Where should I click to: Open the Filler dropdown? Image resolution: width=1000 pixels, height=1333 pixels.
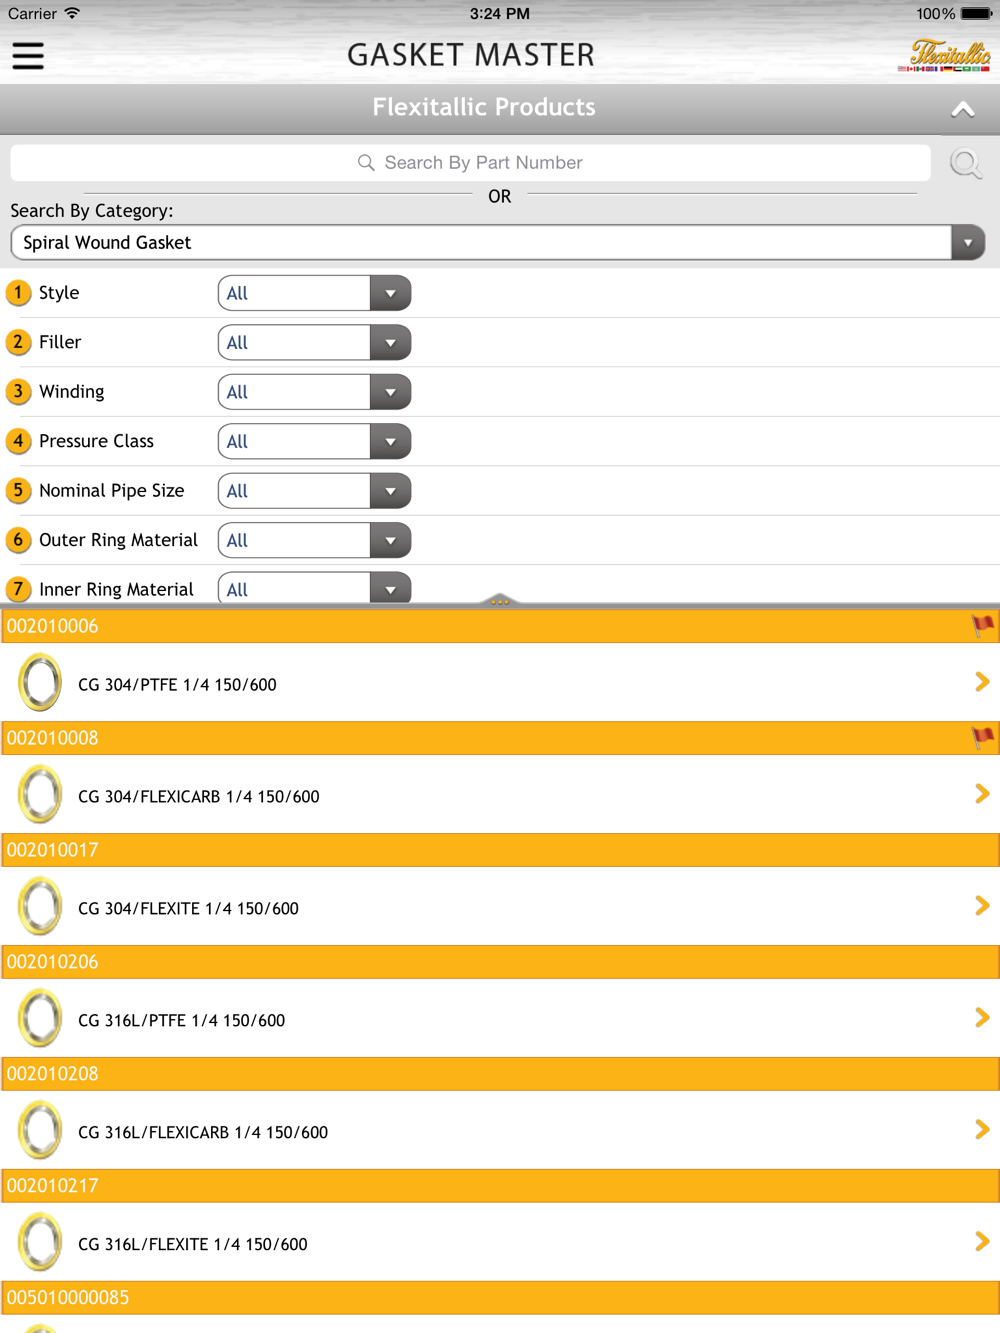[x=314, y=343]
